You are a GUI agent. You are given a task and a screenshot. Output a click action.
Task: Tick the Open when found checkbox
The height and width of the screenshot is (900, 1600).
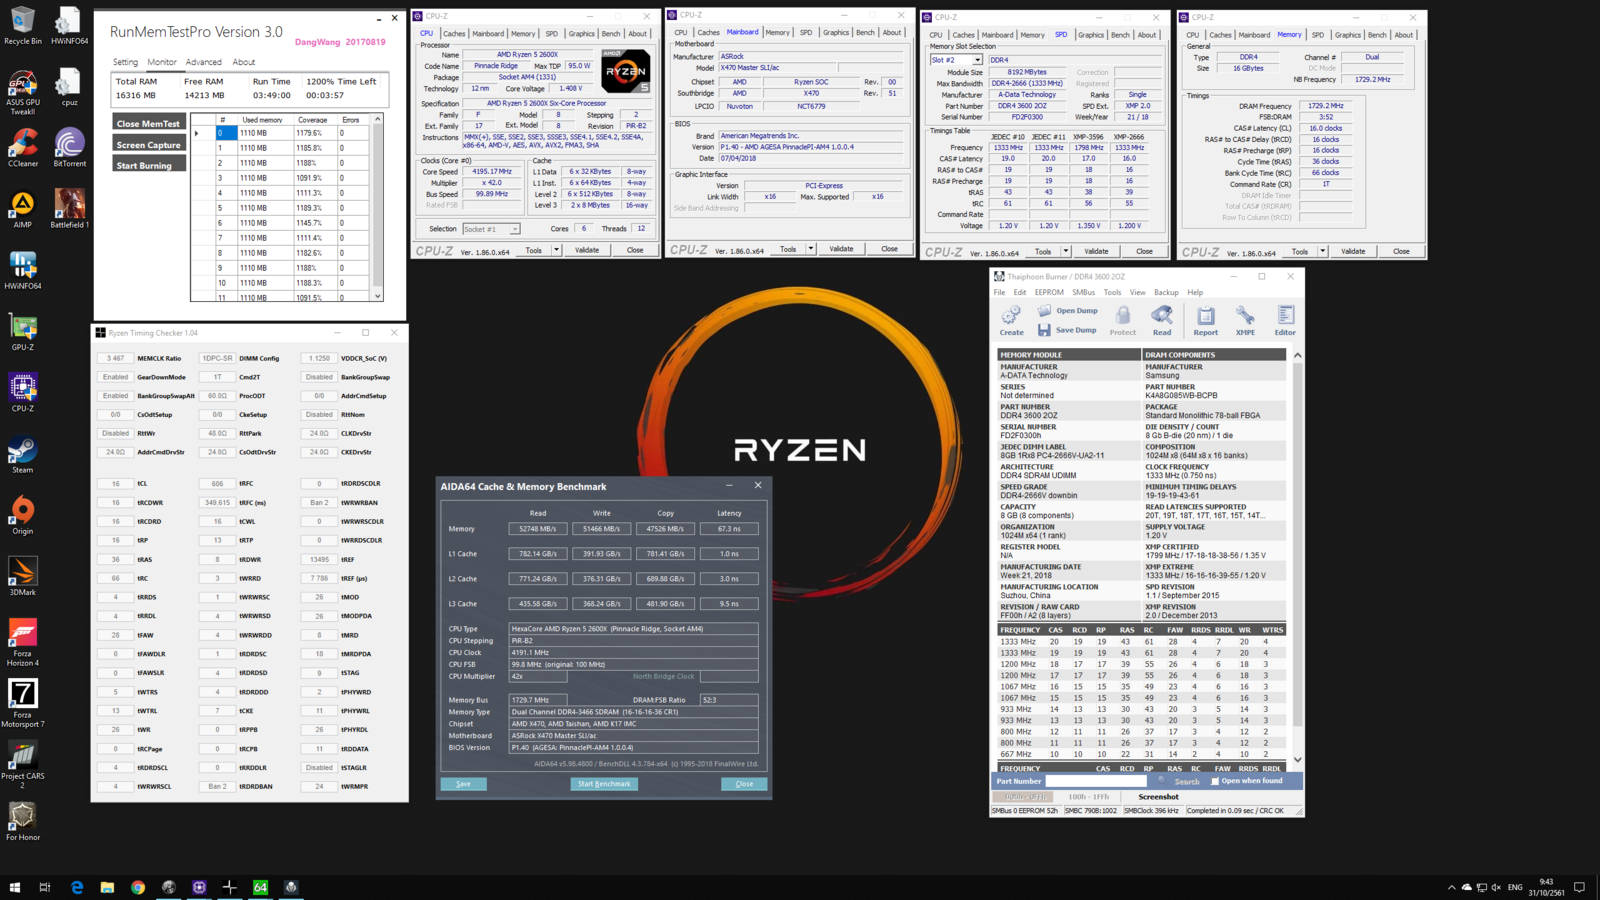[x=1215, y=781]
